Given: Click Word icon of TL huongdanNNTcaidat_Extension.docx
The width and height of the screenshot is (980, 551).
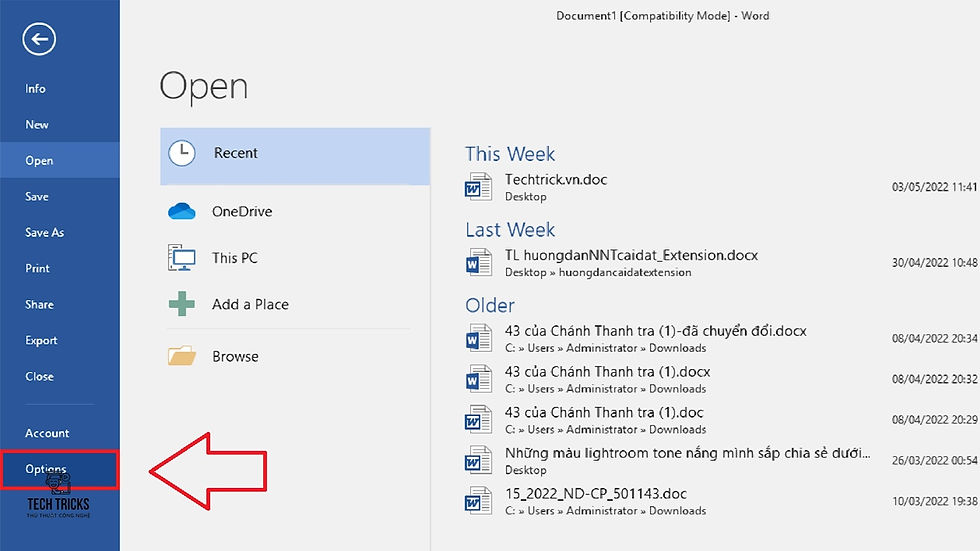Looking at the screenshot, I should [478, 263].
